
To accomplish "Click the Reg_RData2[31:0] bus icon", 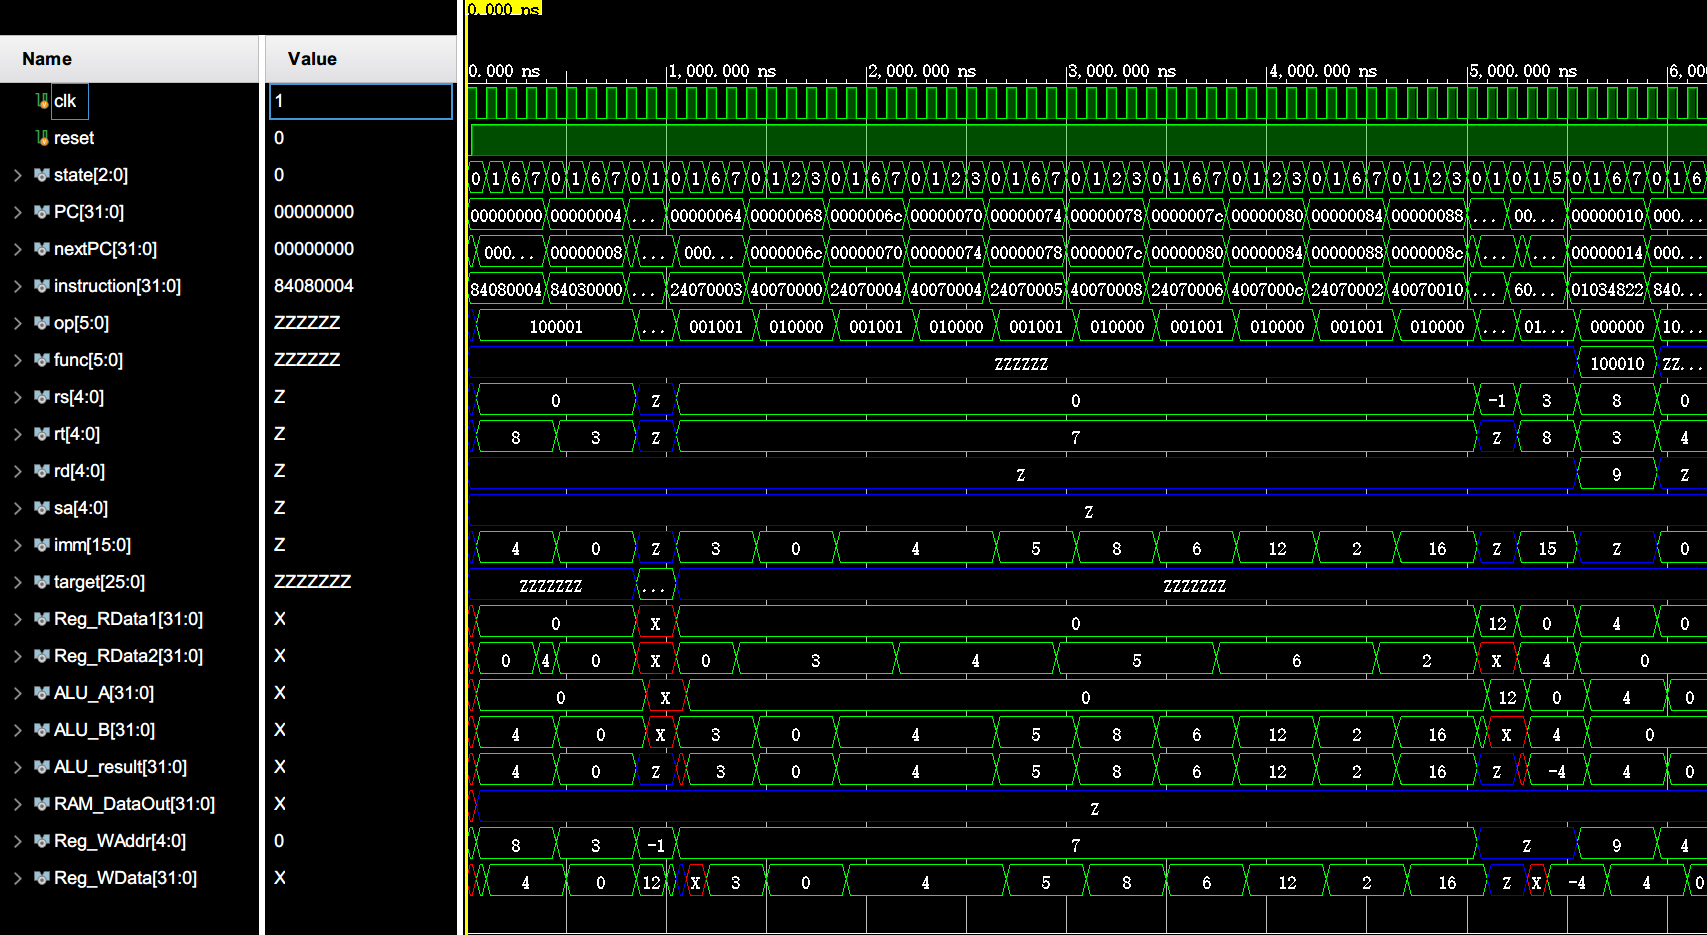I will pos(42,656).
